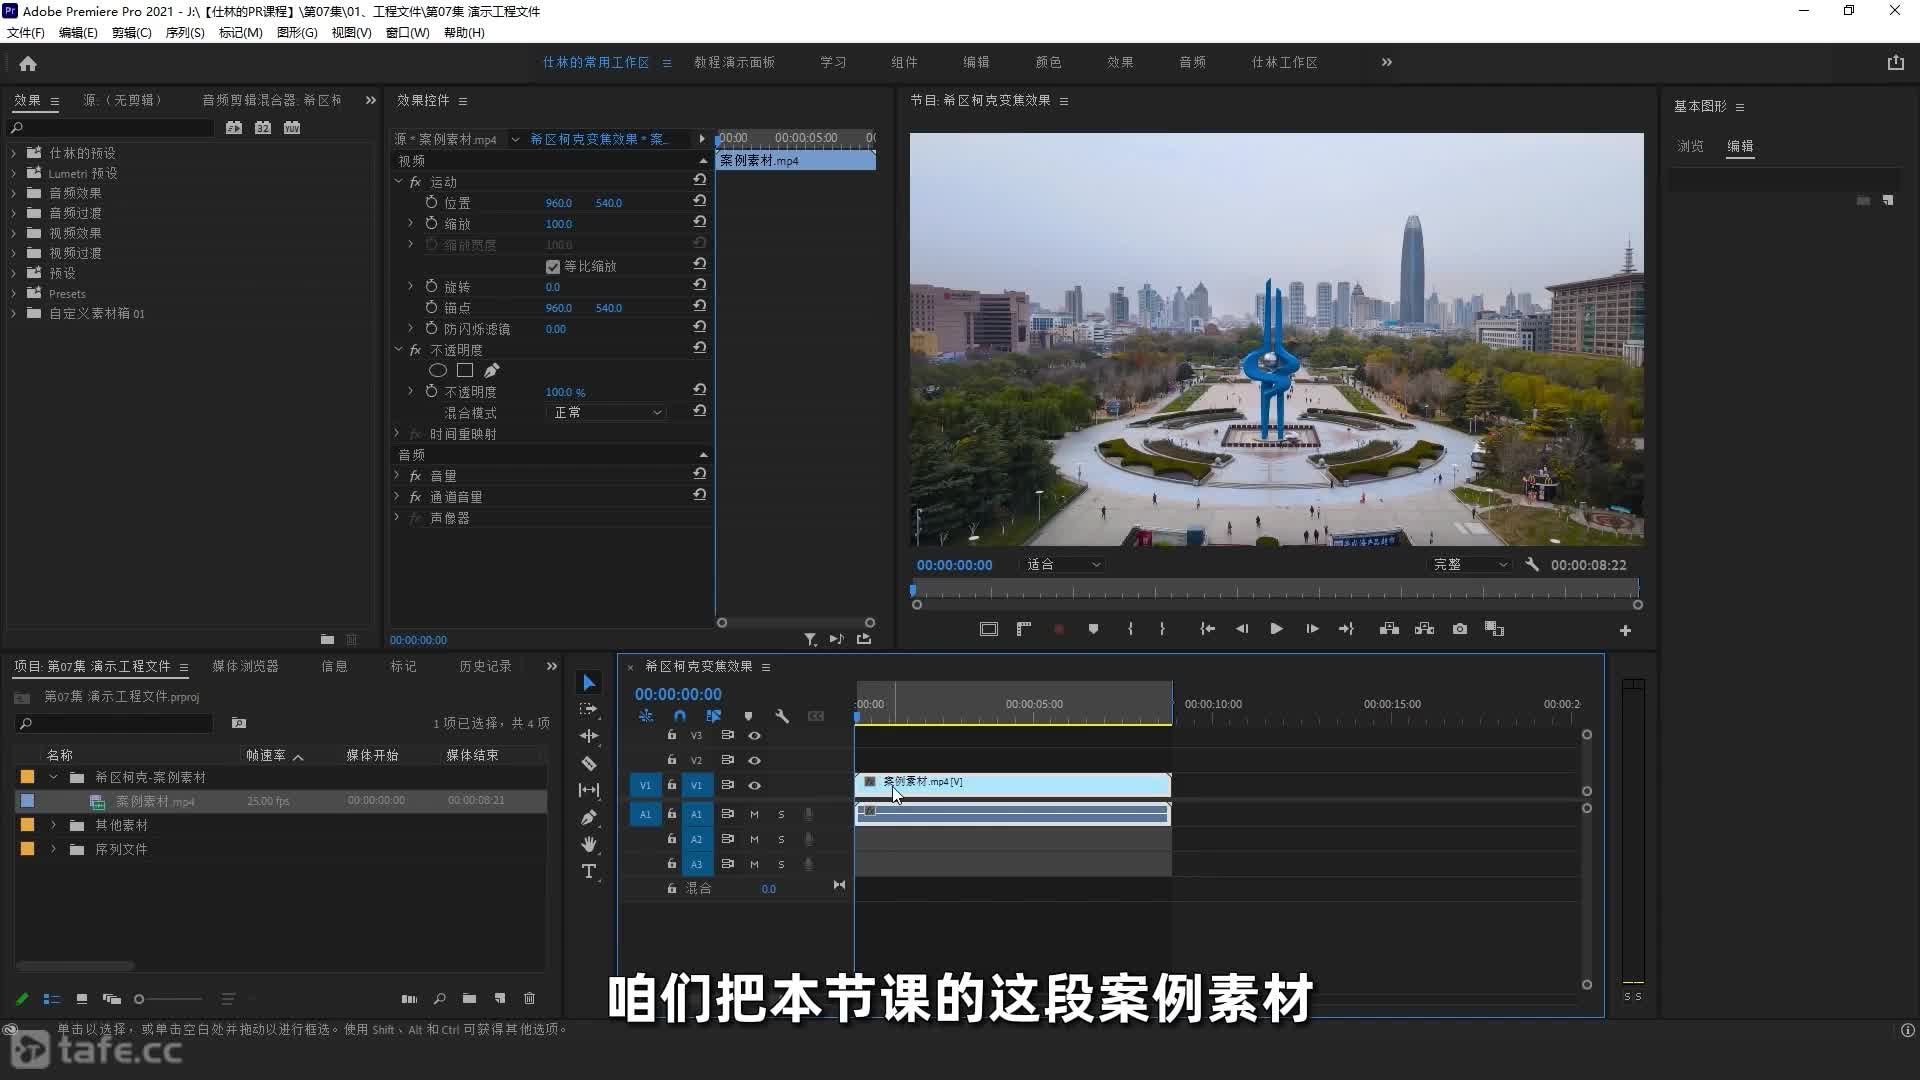Viewport: 1920px width, 1080px height.
Task: Toggle Snap in timeline (magnet icon)
Action: click(x=680, y=716)
